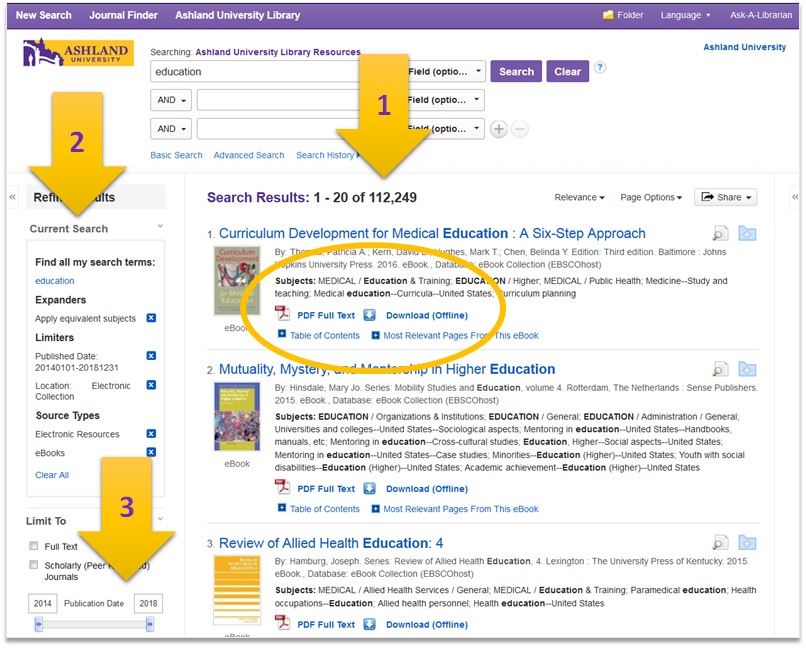The height and width of the screenshot is (648, 806).
Task: Open title Review of Allied Health Education: 4
Action: (x=331, y=543)
